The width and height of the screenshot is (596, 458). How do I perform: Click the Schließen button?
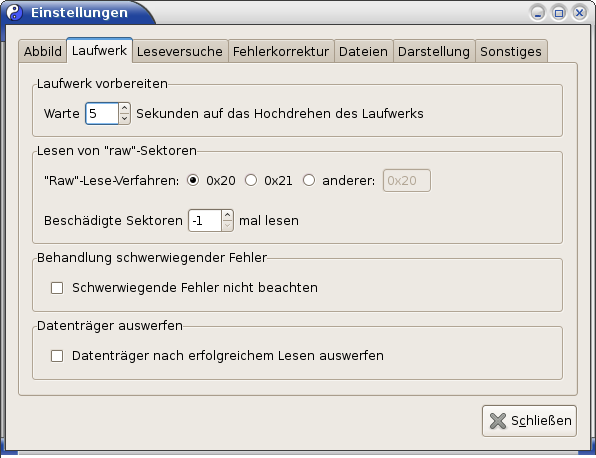point(529,421)
